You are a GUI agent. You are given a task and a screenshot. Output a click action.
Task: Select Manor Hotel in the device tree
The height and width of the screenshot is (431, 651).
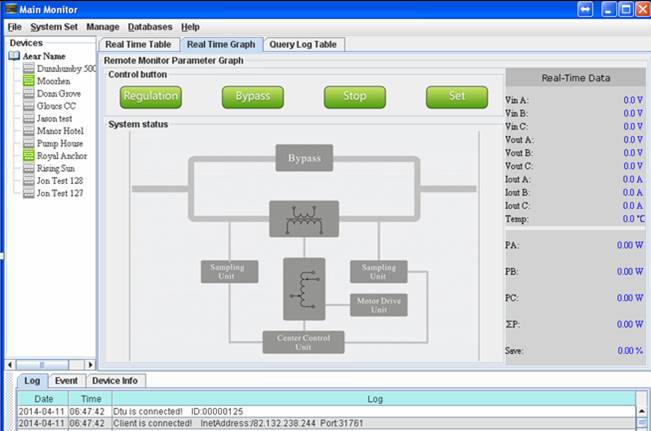60,131
